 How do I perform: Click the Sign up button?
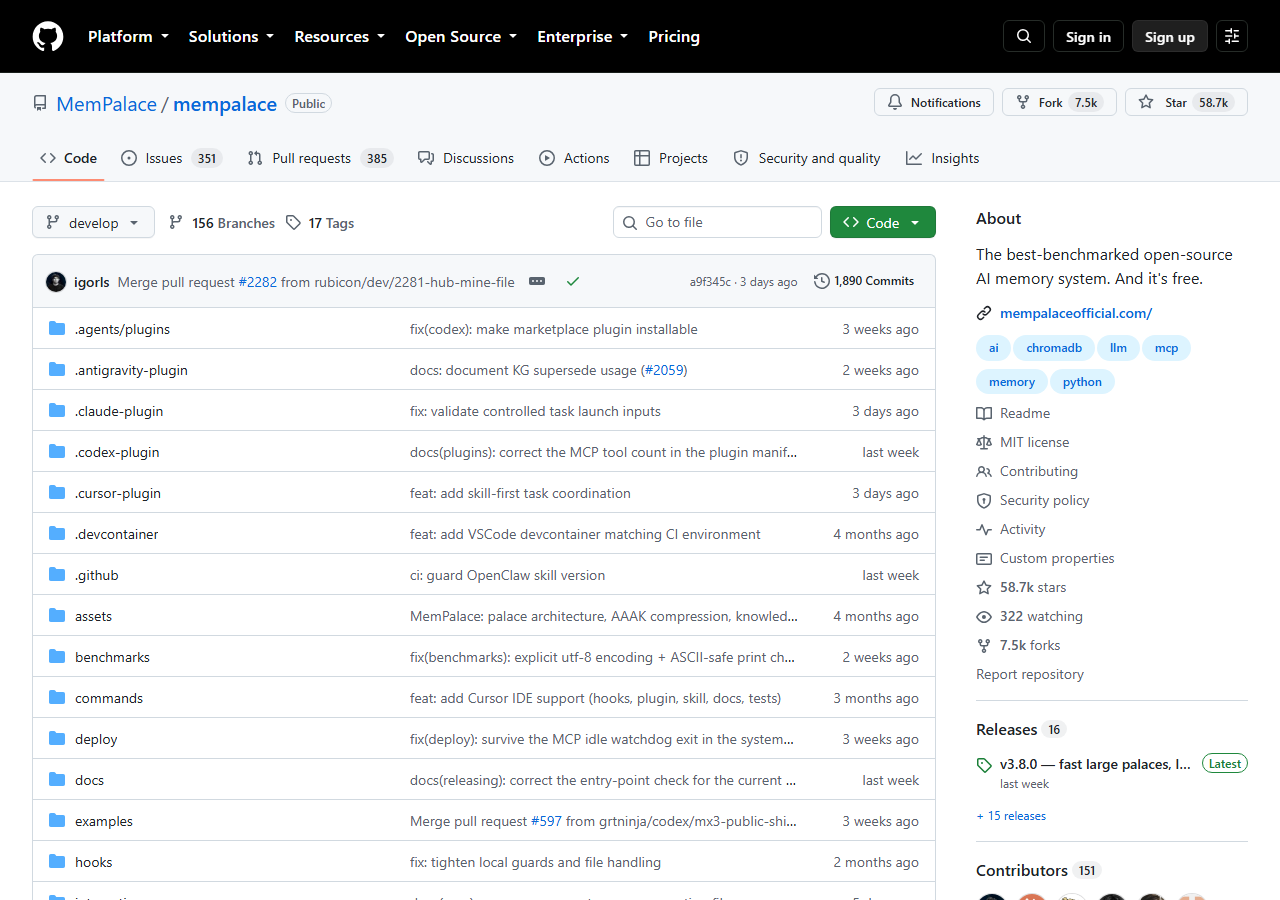coord(1170,36)
